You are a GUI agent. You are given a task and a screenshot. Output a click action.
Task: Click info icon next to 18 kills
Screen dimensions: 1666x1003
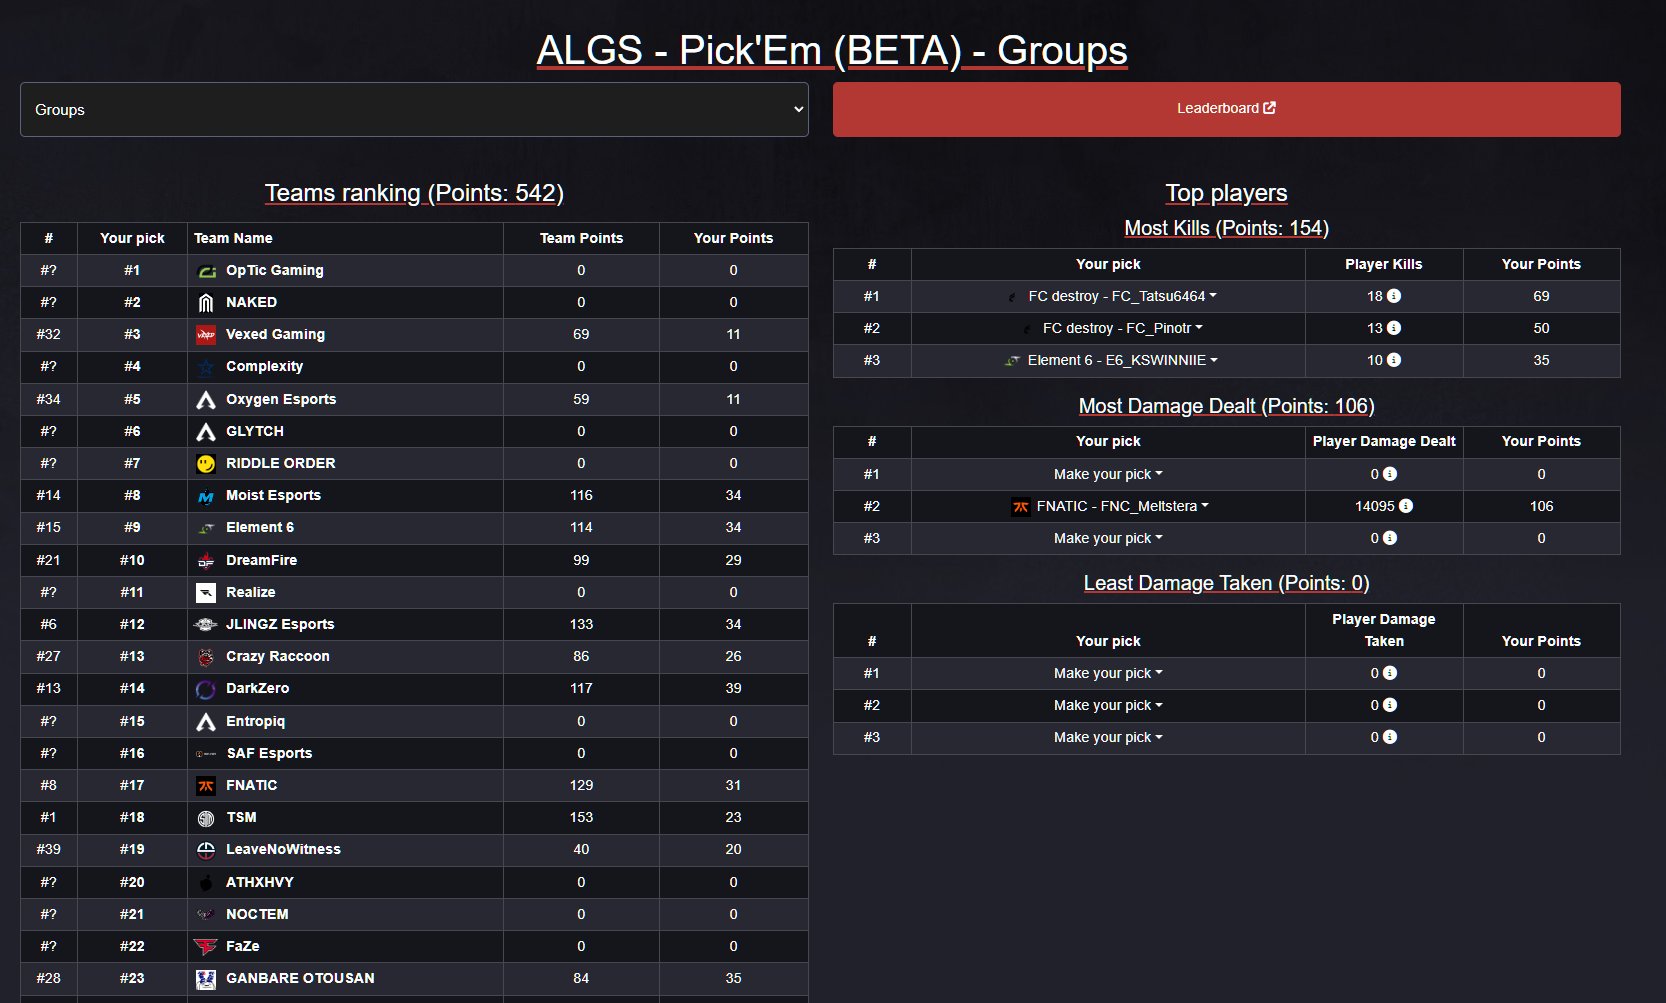click(1394, 296)
